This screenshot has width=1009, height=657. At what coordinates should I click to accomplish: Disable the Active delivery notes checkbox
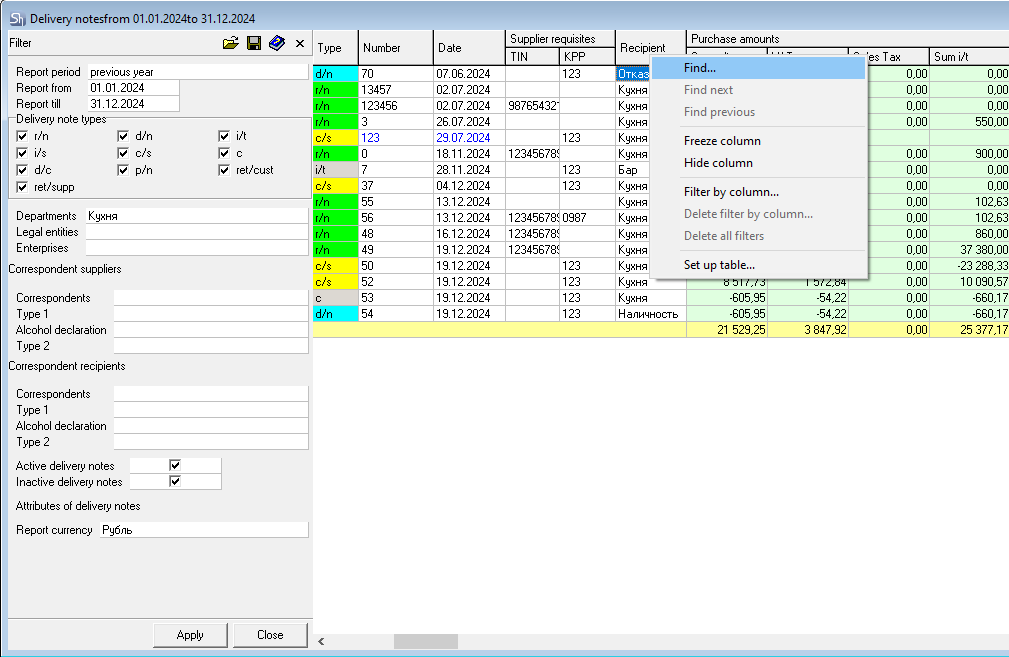(x=175, y=466)
